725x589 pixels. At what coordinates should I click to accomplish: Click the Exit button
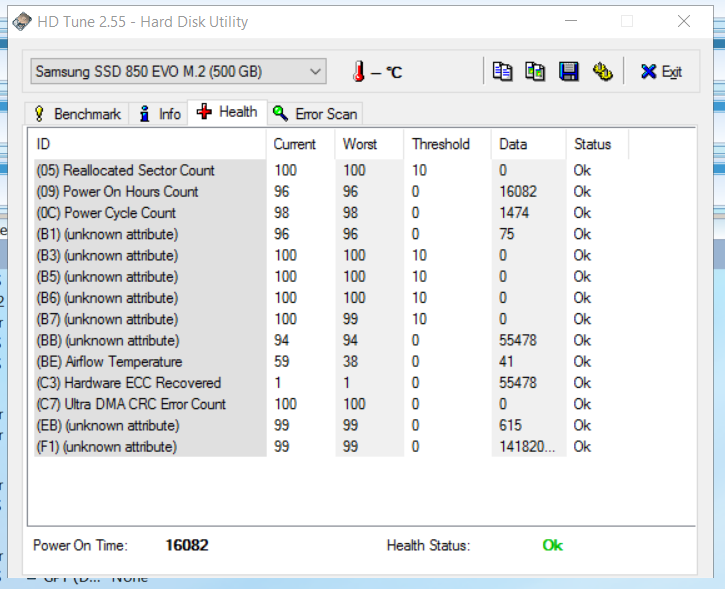[x=661, y=72]
